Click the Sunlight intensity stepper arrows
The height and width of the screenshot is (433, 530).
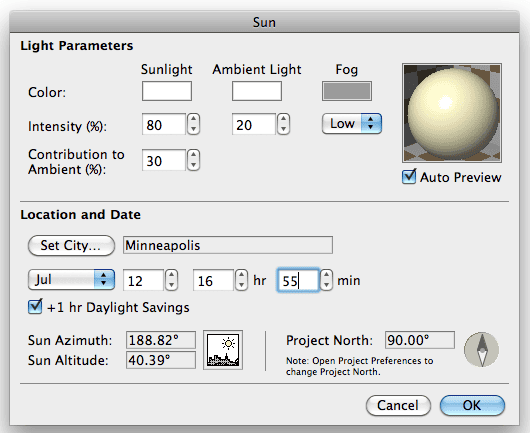point(193,124)
